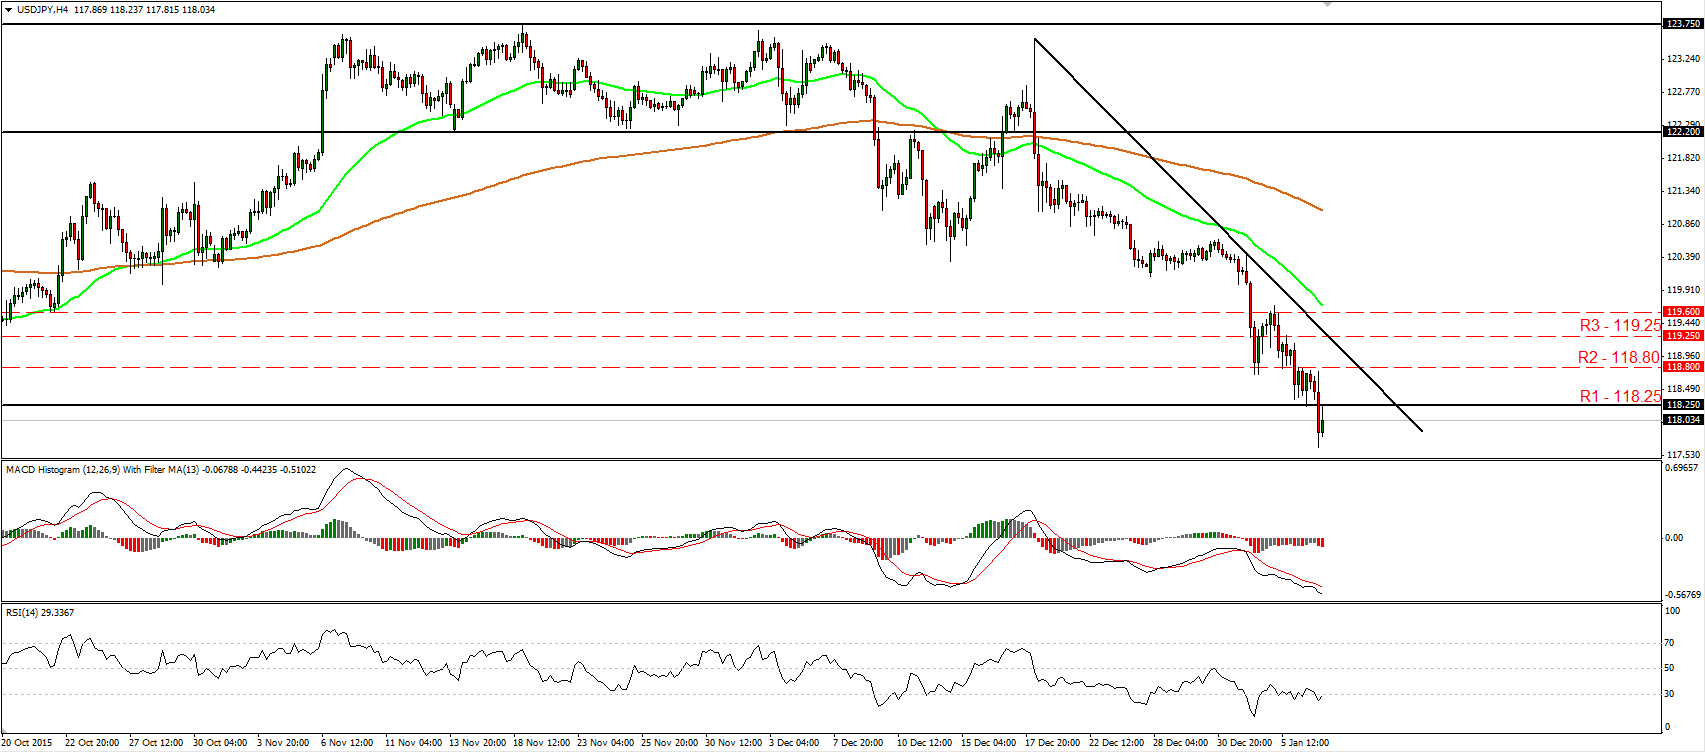The image size is (1705, 753).
Task: Click the 123.240 price scale value
Action: (x=1684, y=59)
